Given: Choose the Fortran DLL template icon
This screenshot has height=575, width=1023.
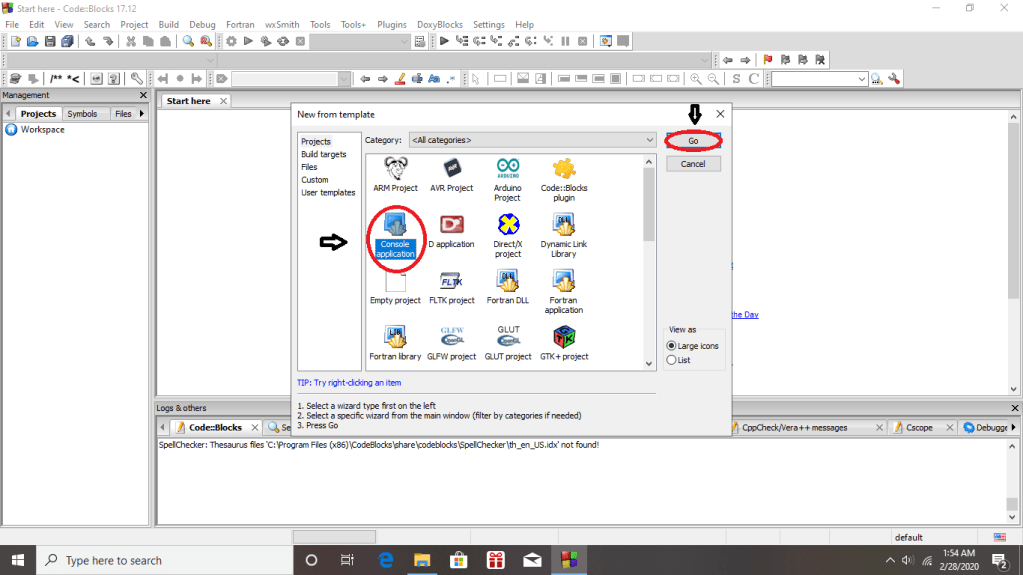Looking at the screenshot, I should (x=507, y=282).
